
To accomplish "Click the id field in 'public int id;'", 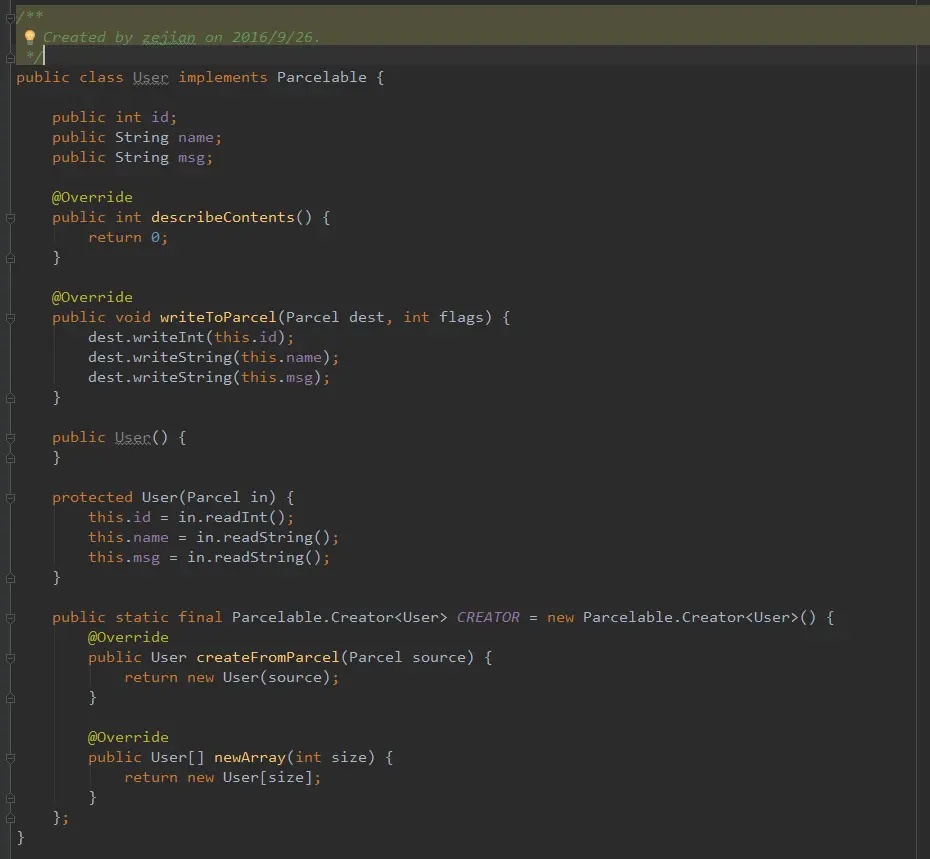I will click(160, 117).
